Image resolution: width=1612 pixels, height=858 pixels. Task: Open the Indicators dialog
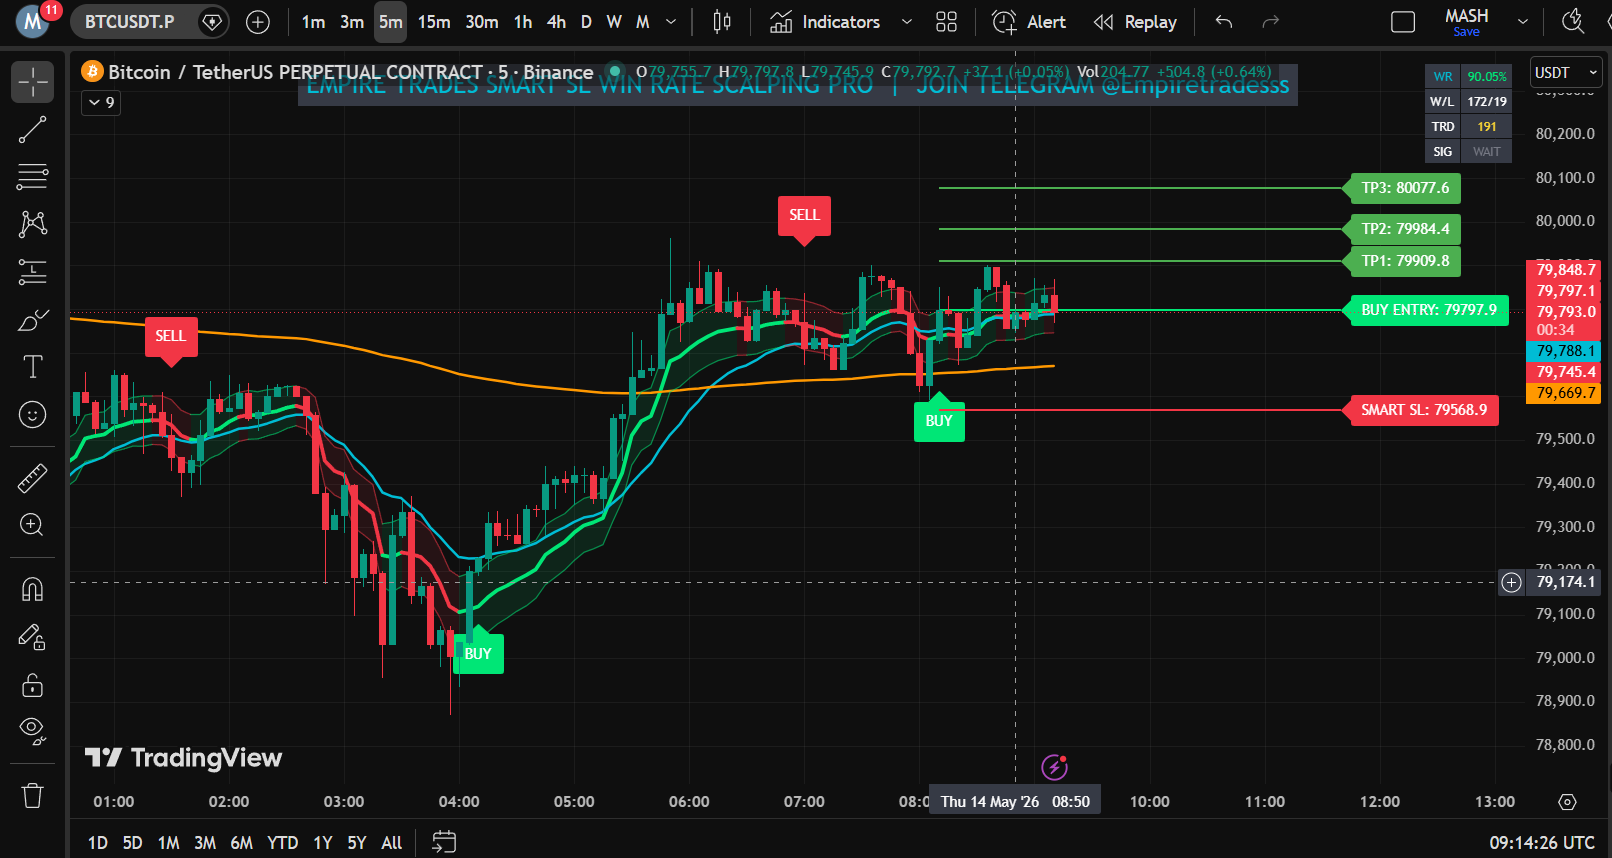coord(826,22)
